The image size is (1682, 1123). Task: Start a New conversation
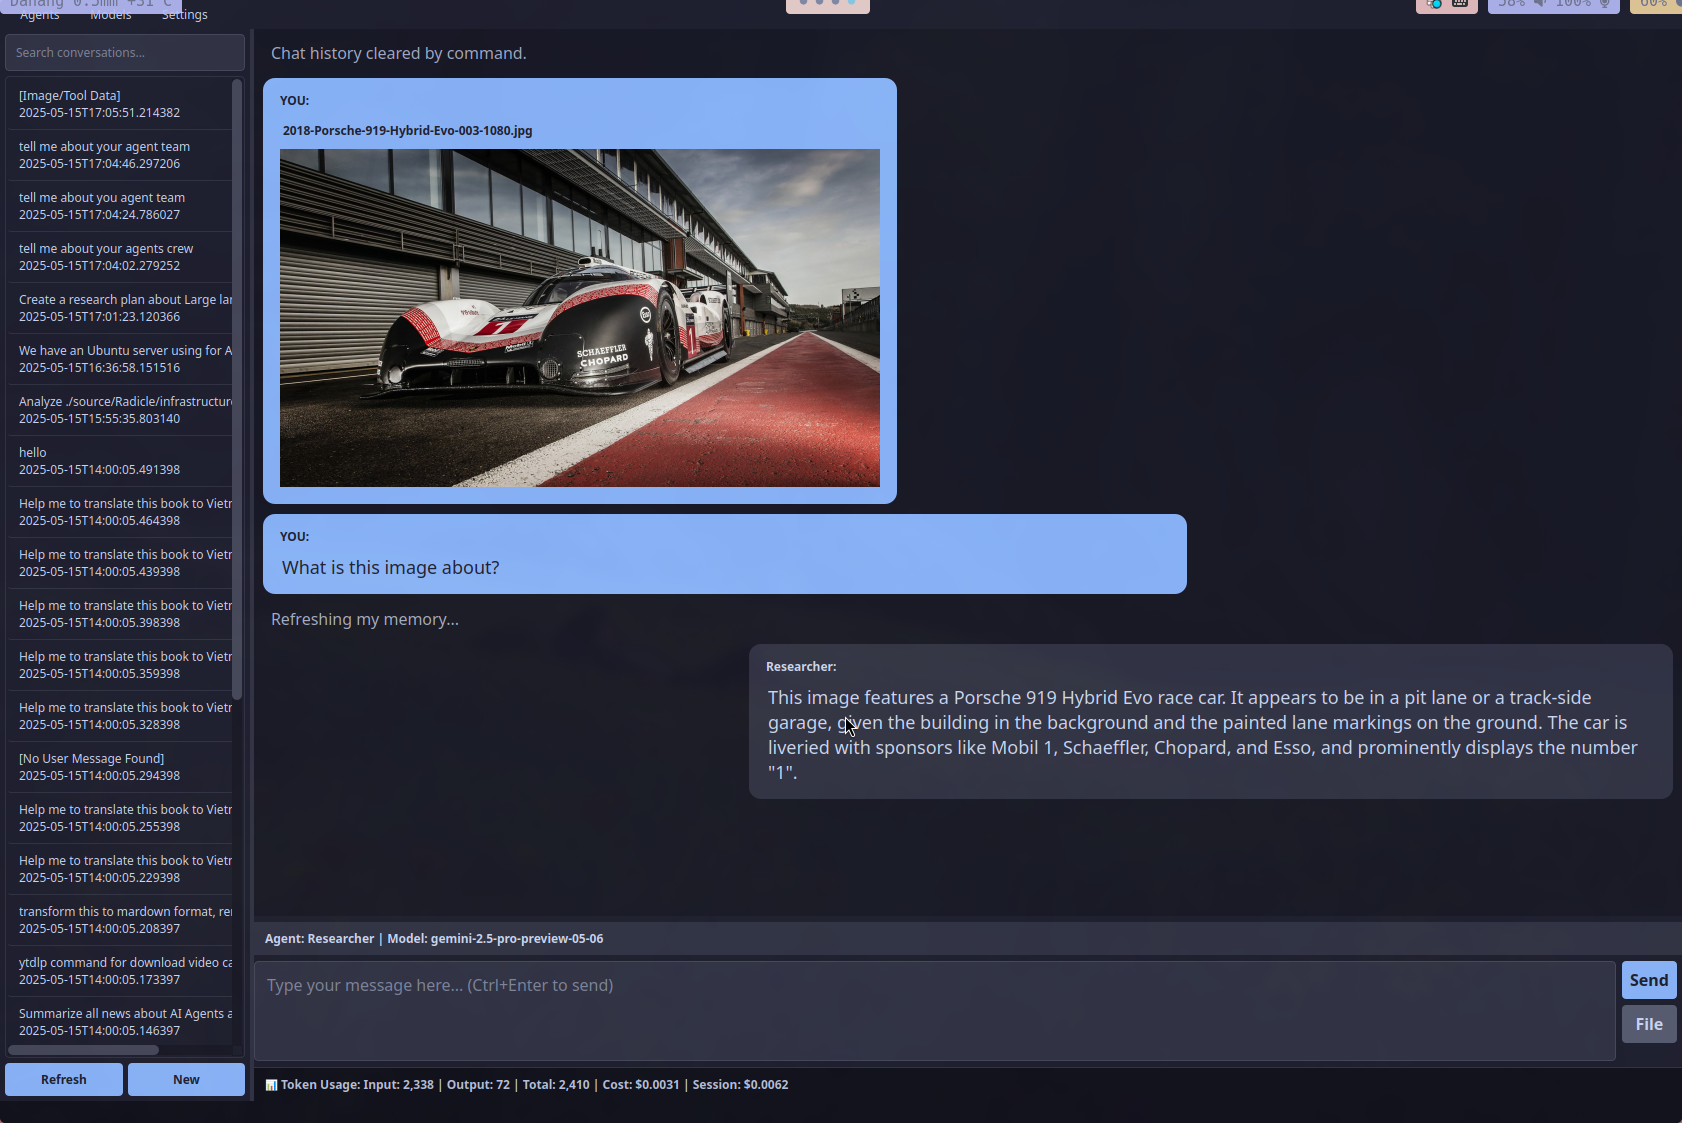click(x=186, y=1079)
